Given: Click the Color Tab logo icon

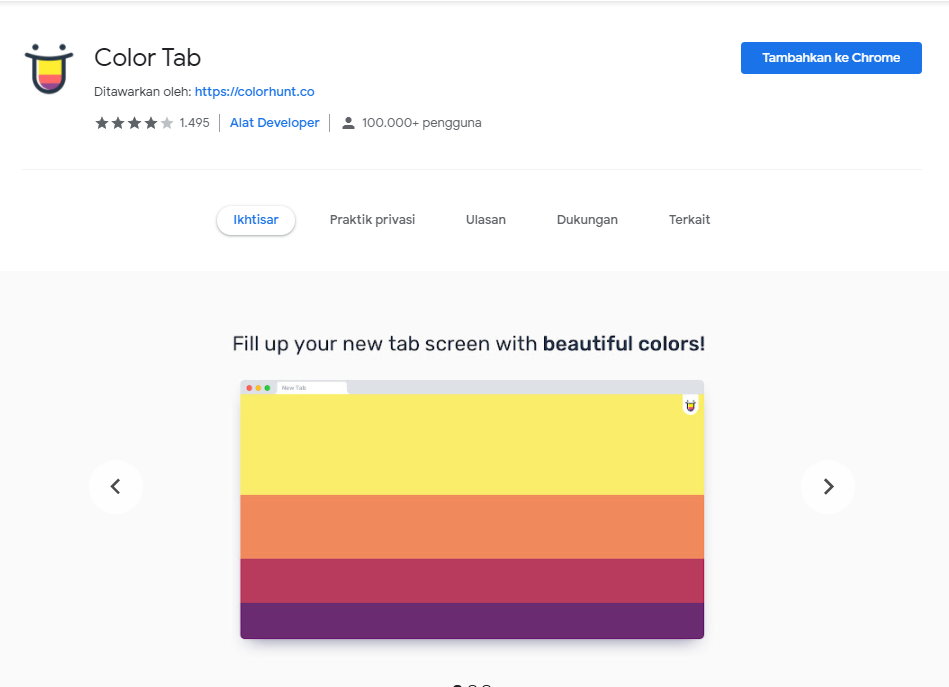Looking at the screenshot, I should click(48, 68).
